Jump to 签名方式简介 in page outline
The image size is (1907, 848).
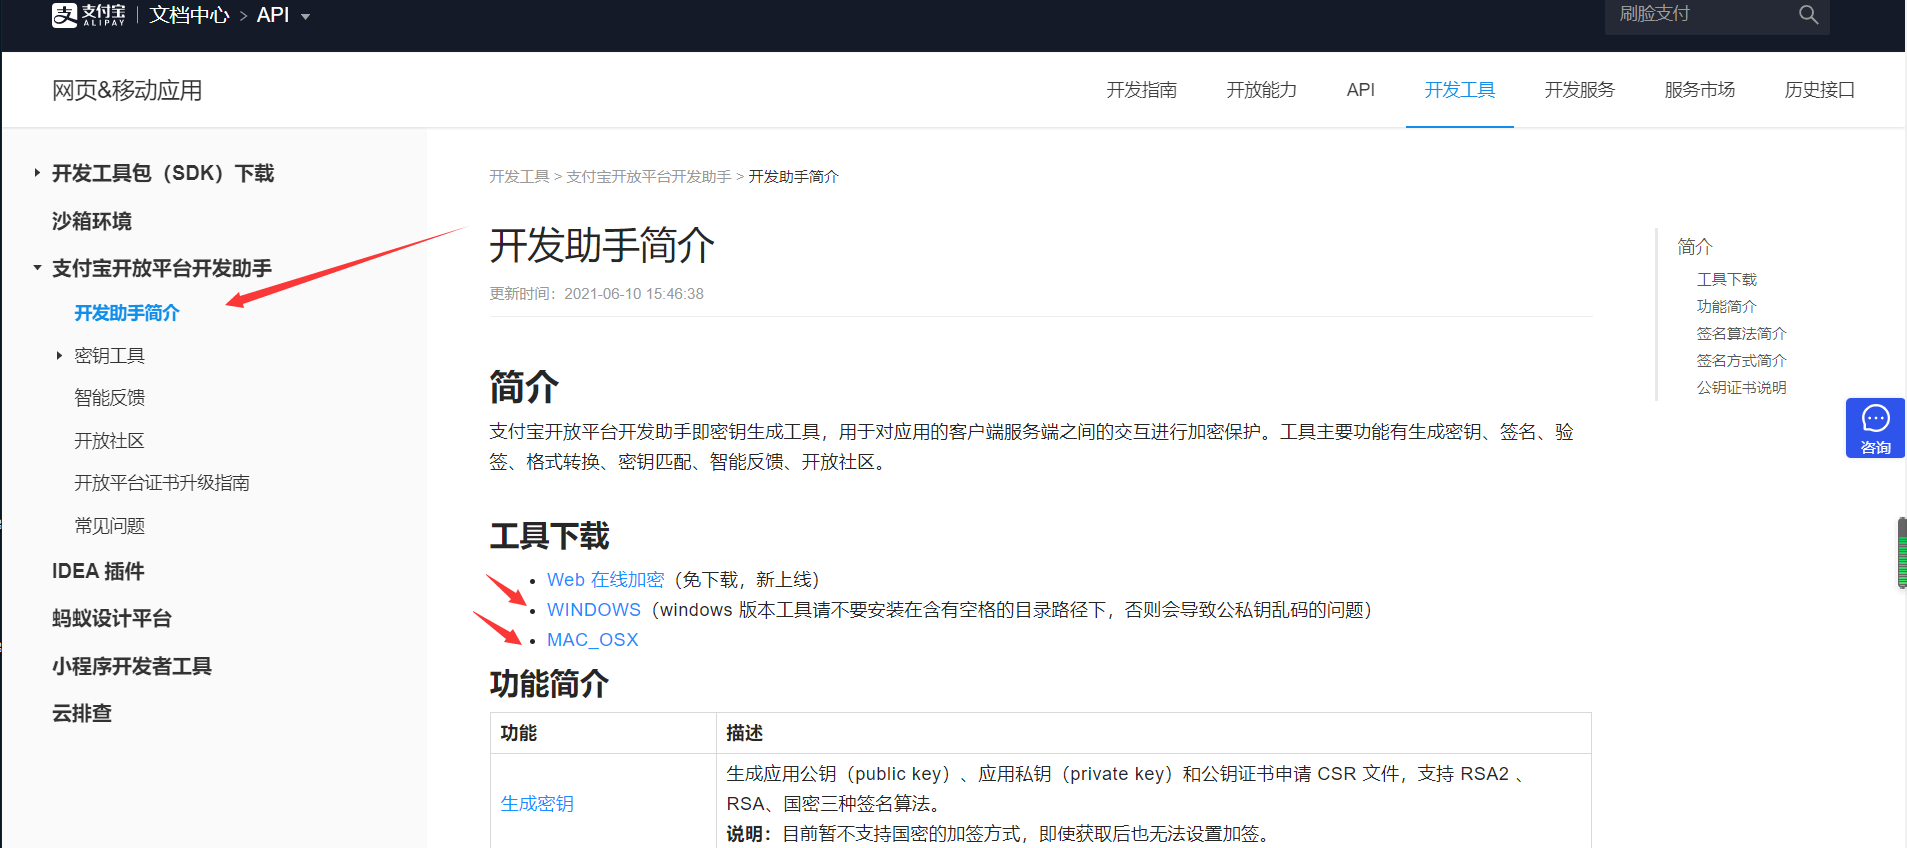[x=1742, y=360]
